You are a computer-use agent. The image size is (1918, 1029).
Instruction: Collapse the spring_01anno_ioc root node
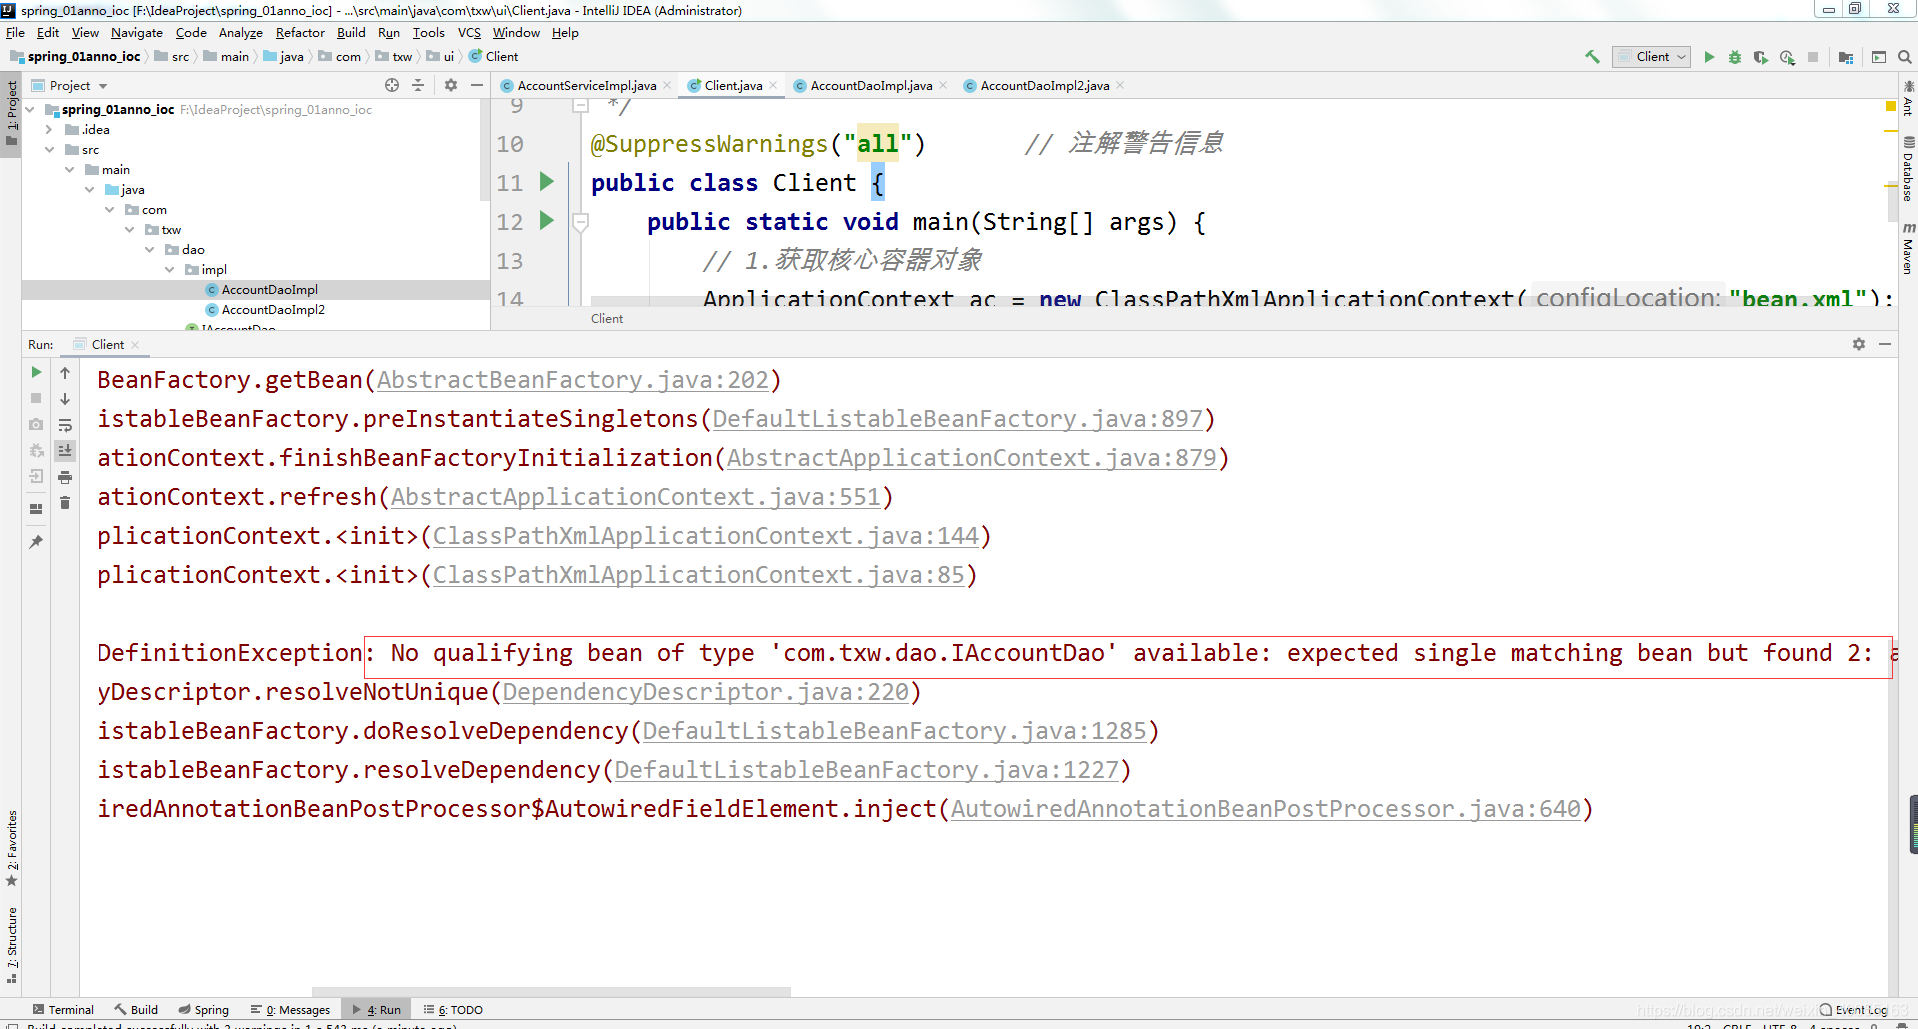[x=30, y=109]
